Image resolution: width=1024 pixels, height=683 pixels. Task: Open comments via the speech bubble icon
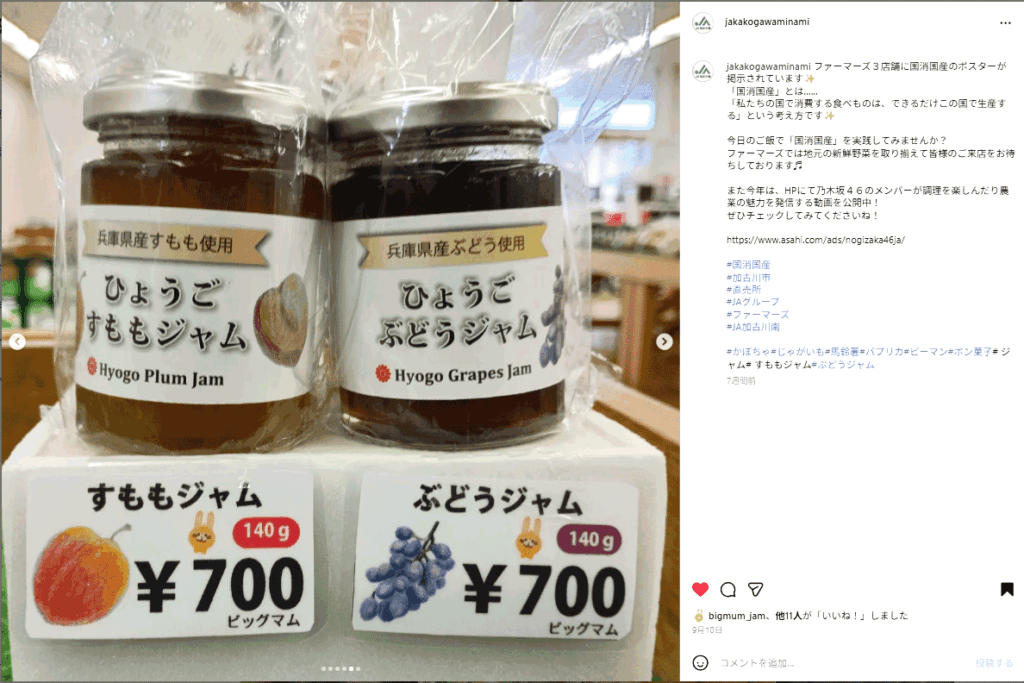(x=728, y=590)
